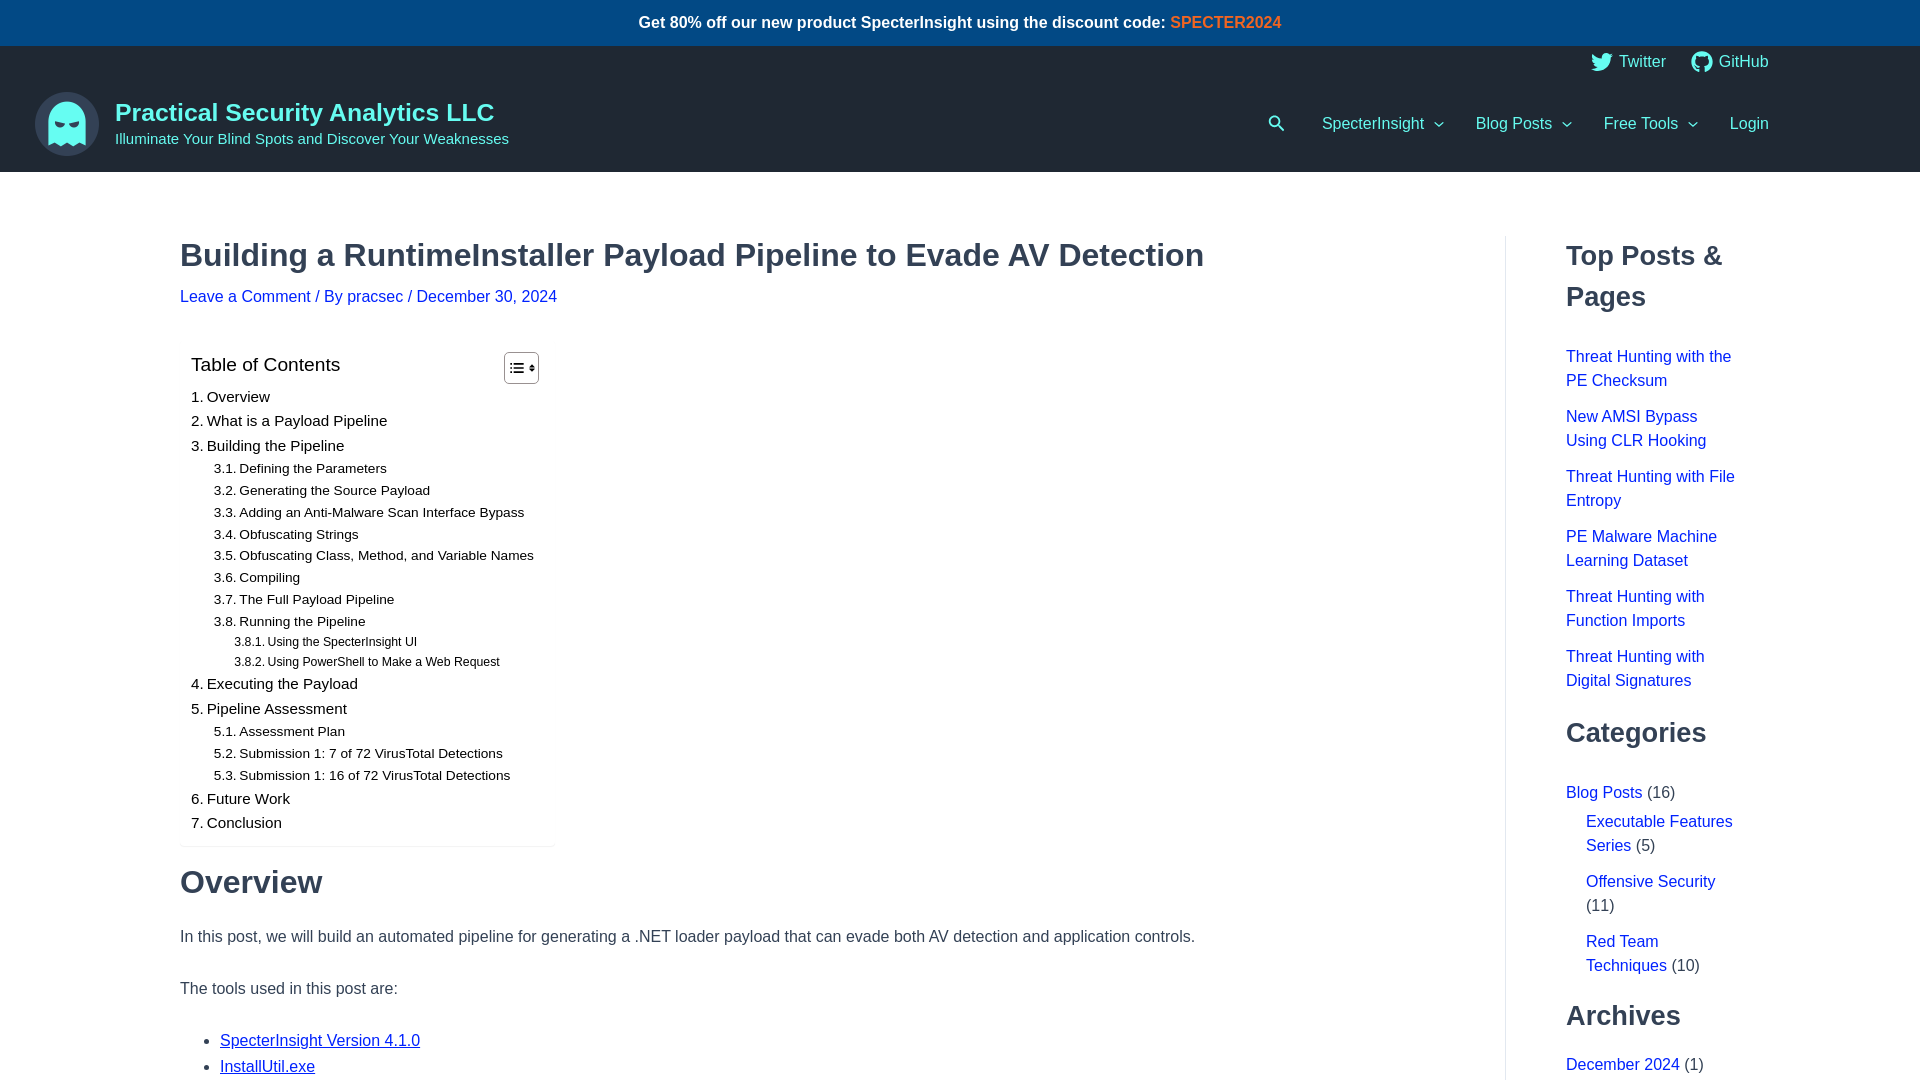This screenshot has width=1920, height=1080.
Task: Click the search magnifier icon
Action: pos(1276,123)
